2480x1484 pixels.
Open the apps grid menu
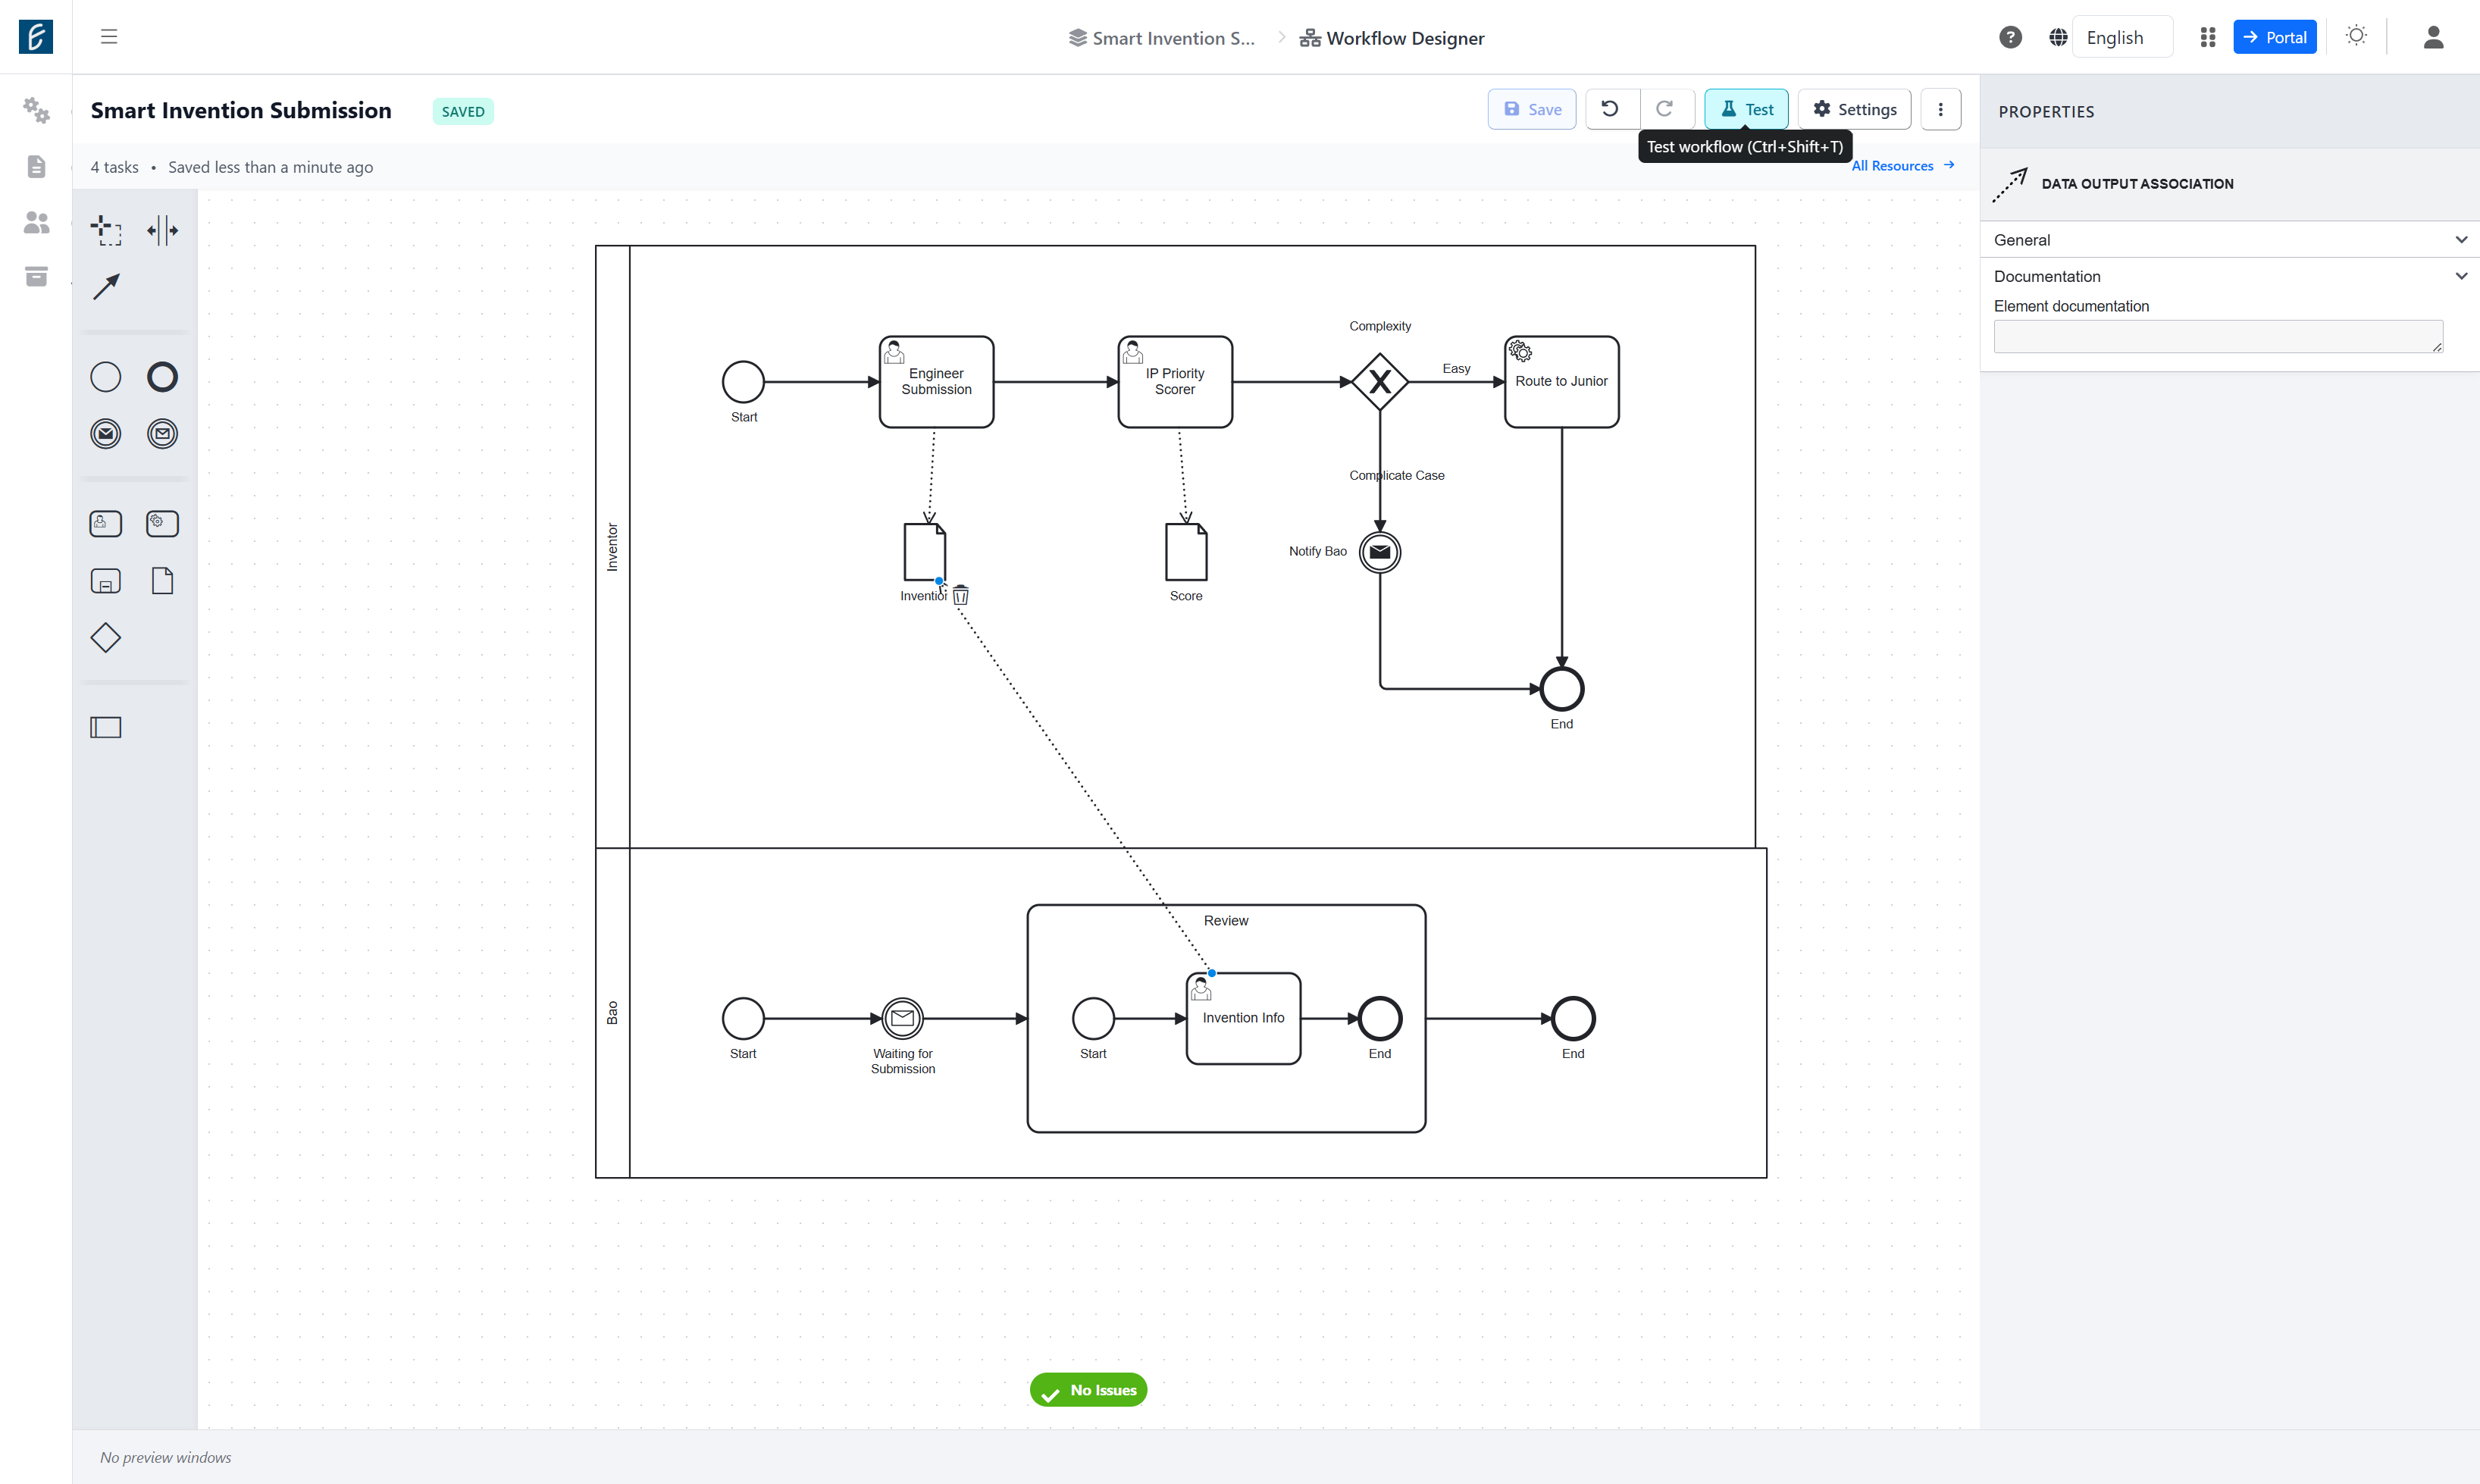[2208, 37]
